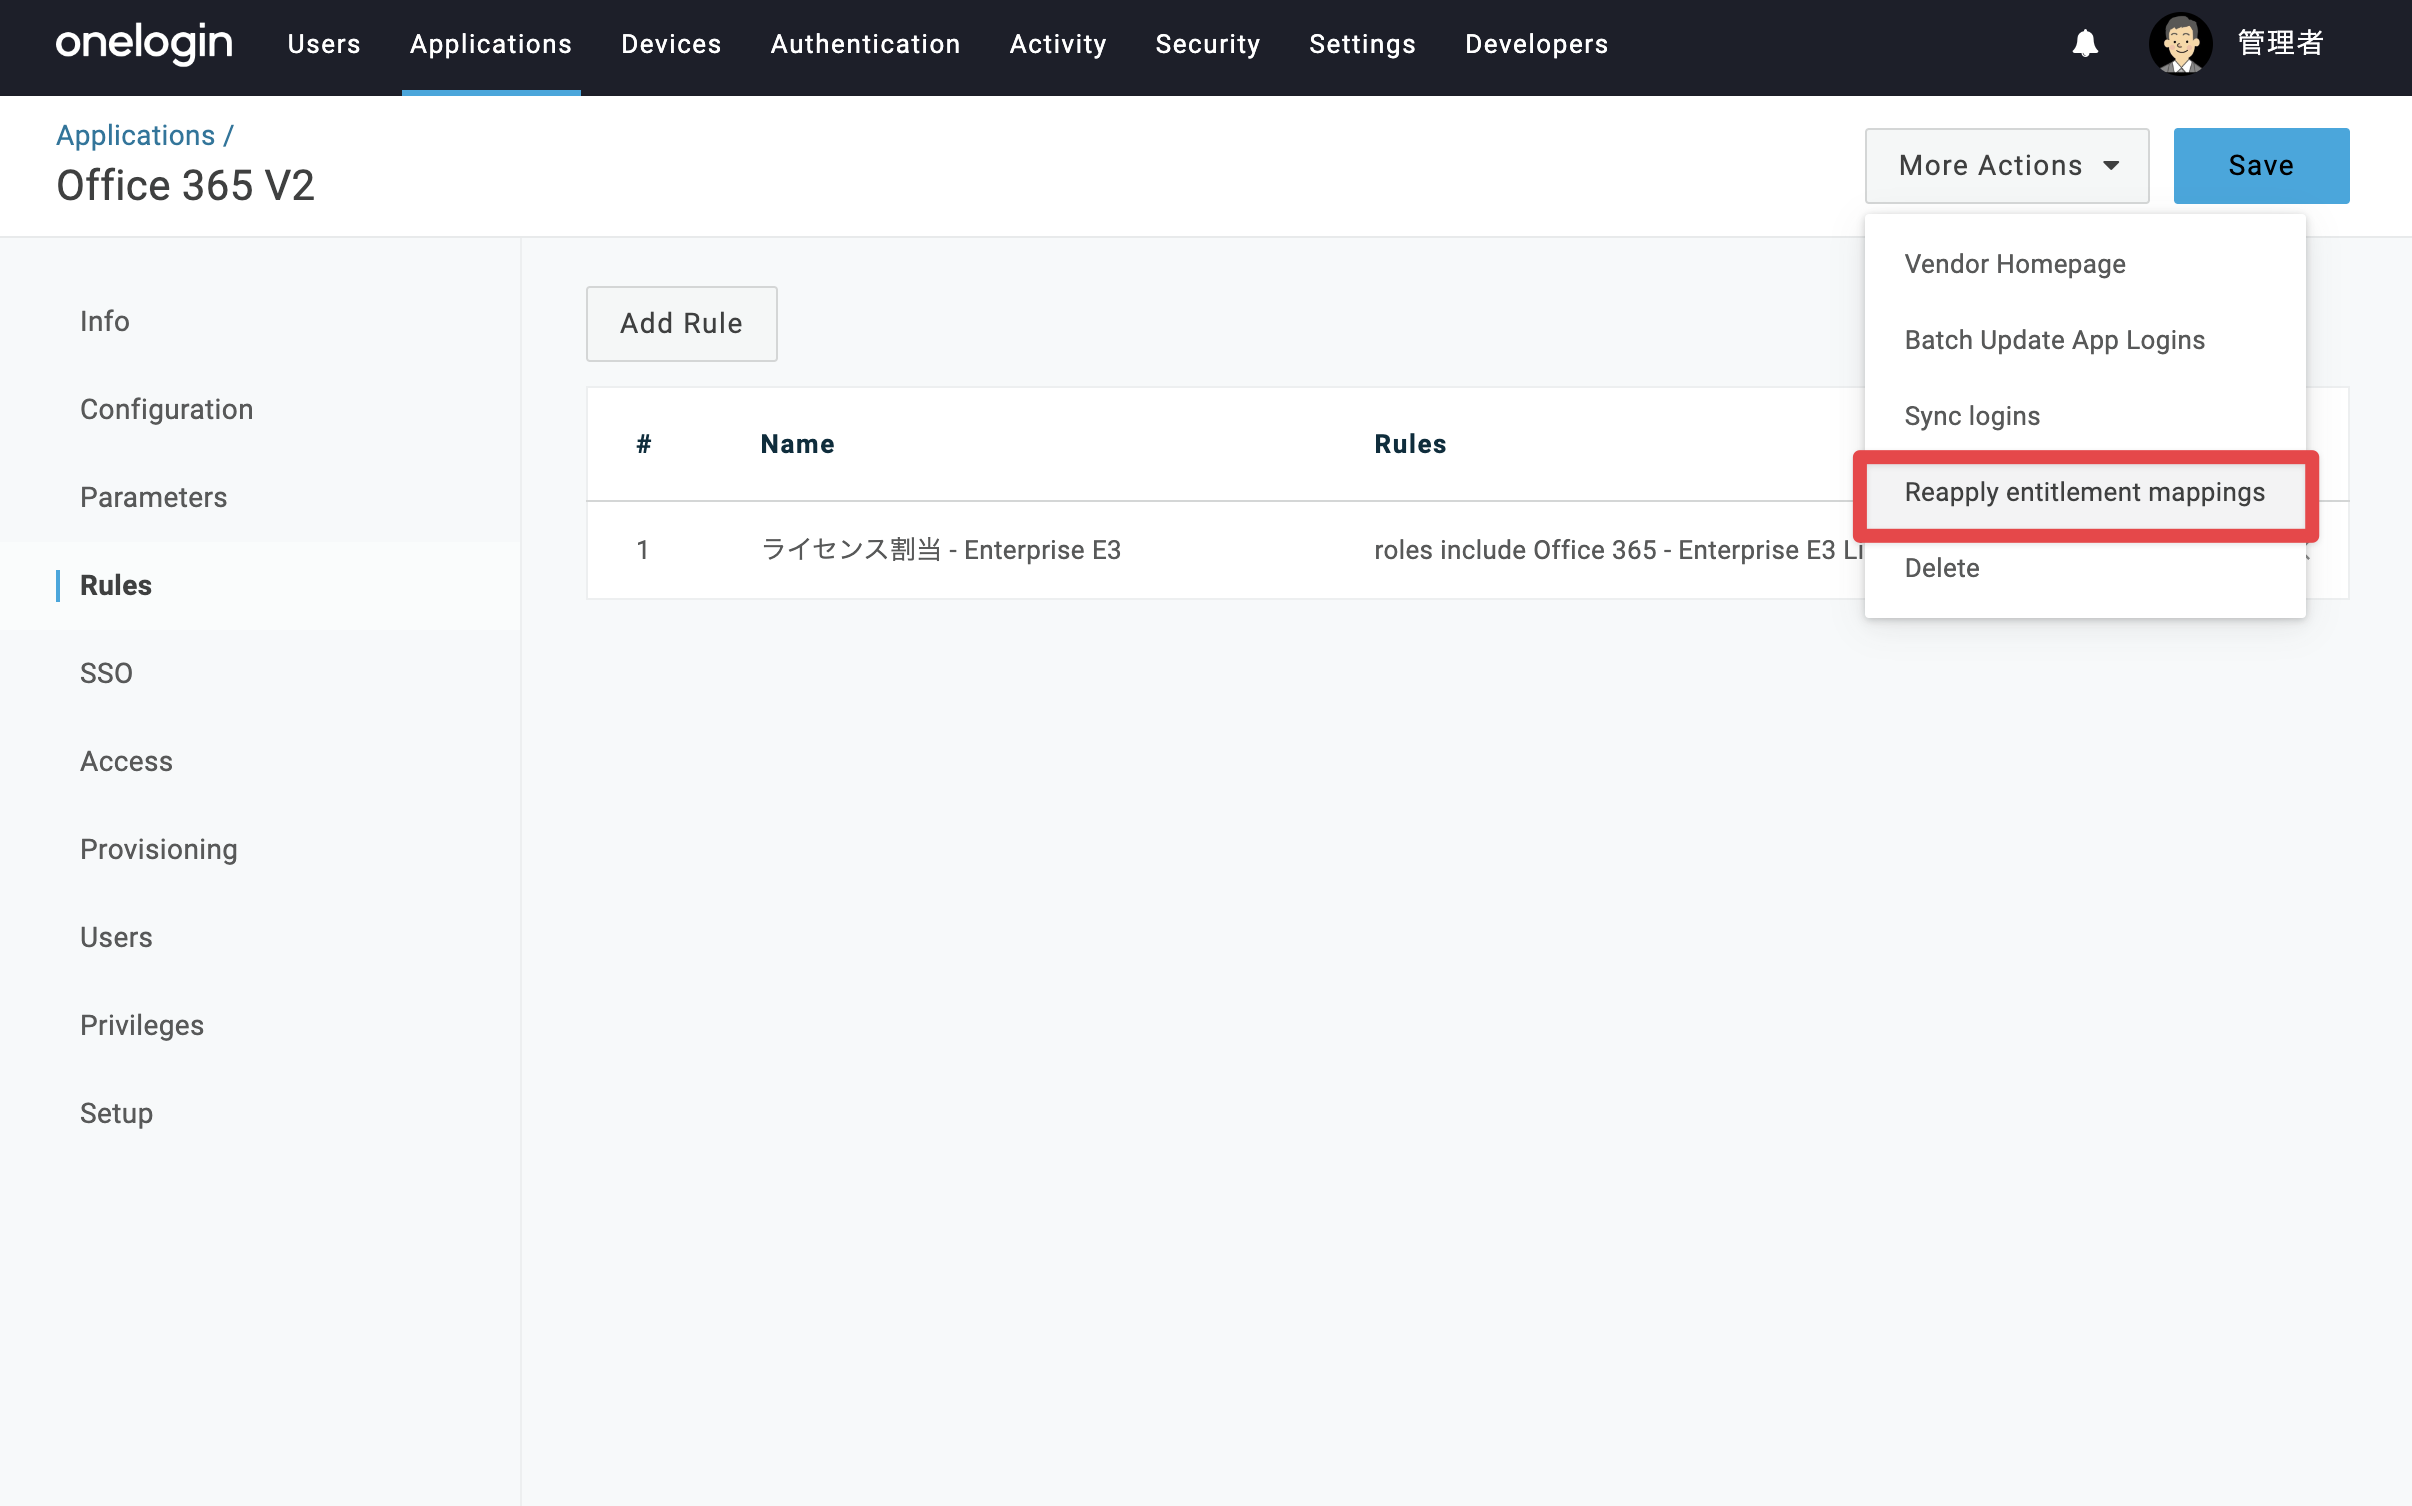The width and height of the screenshot is (2412, 1506).
Task: Open the Configuration tab
Action: pyautogui.click(x=166, y=409)
